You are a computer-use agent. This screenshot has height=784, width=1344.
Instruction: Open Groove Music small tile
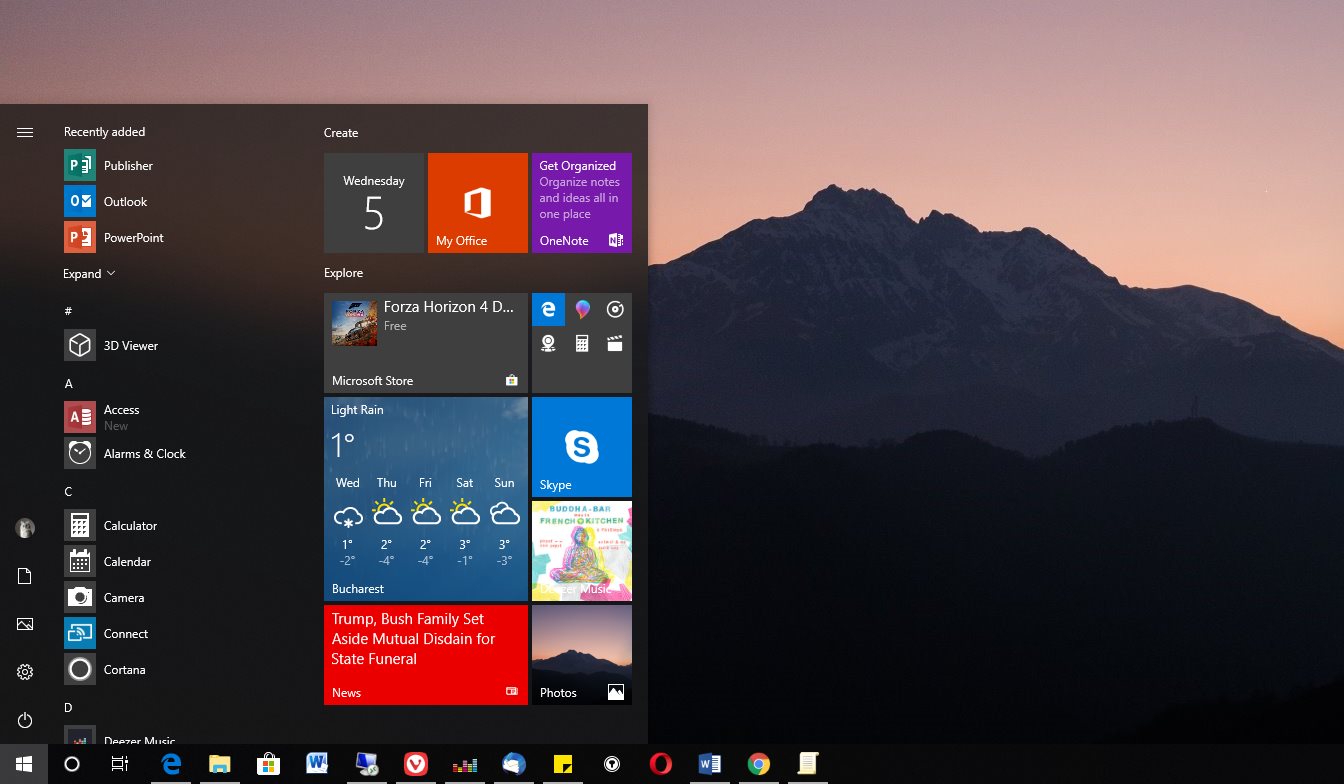pos(615,310)
